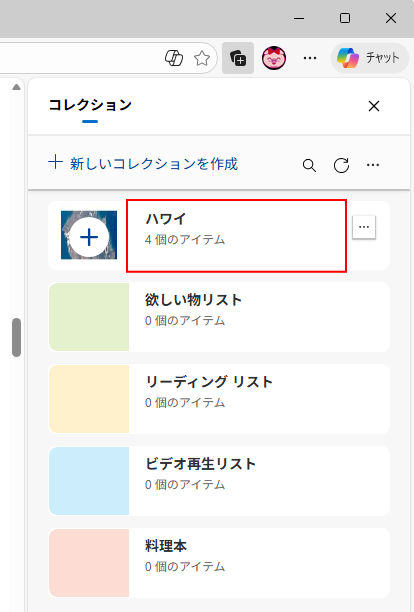Select the コレクション tab heading
Image resolution: width=414 pixels, height=612 pixels.
click(90, 105)
